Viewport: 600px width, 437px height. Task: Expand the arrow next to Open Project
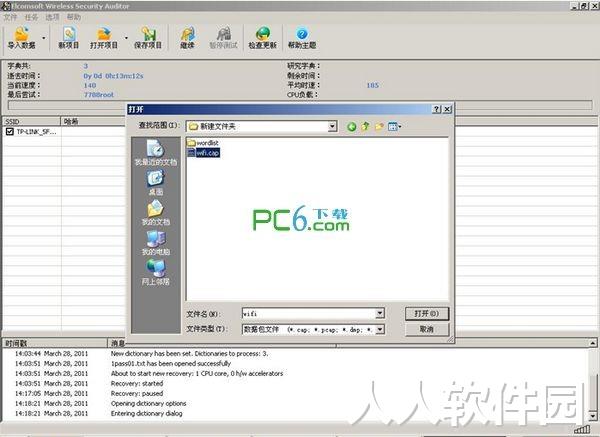[126, 38]
